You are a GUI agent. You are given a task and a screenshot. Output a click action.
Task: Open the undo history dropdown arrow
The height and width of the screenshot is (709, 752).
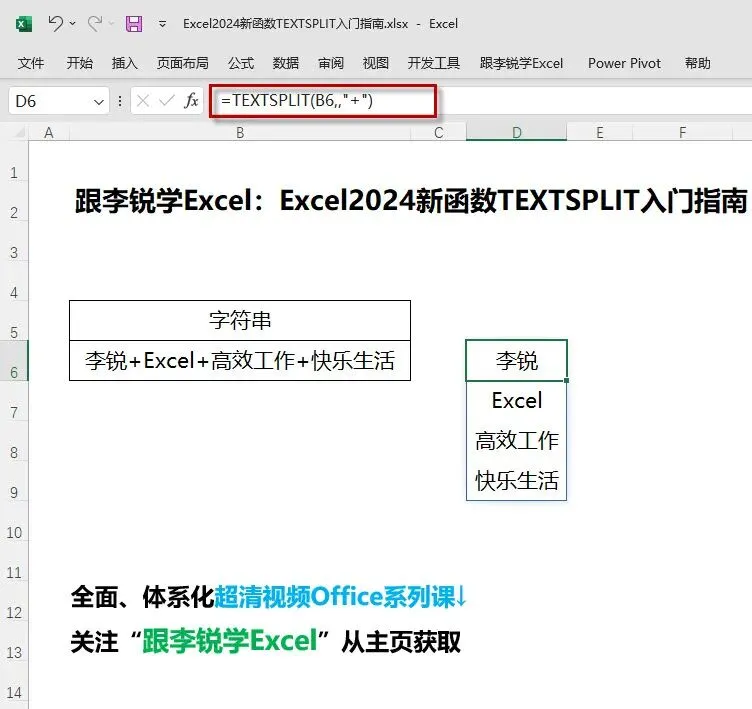point(73,23)
